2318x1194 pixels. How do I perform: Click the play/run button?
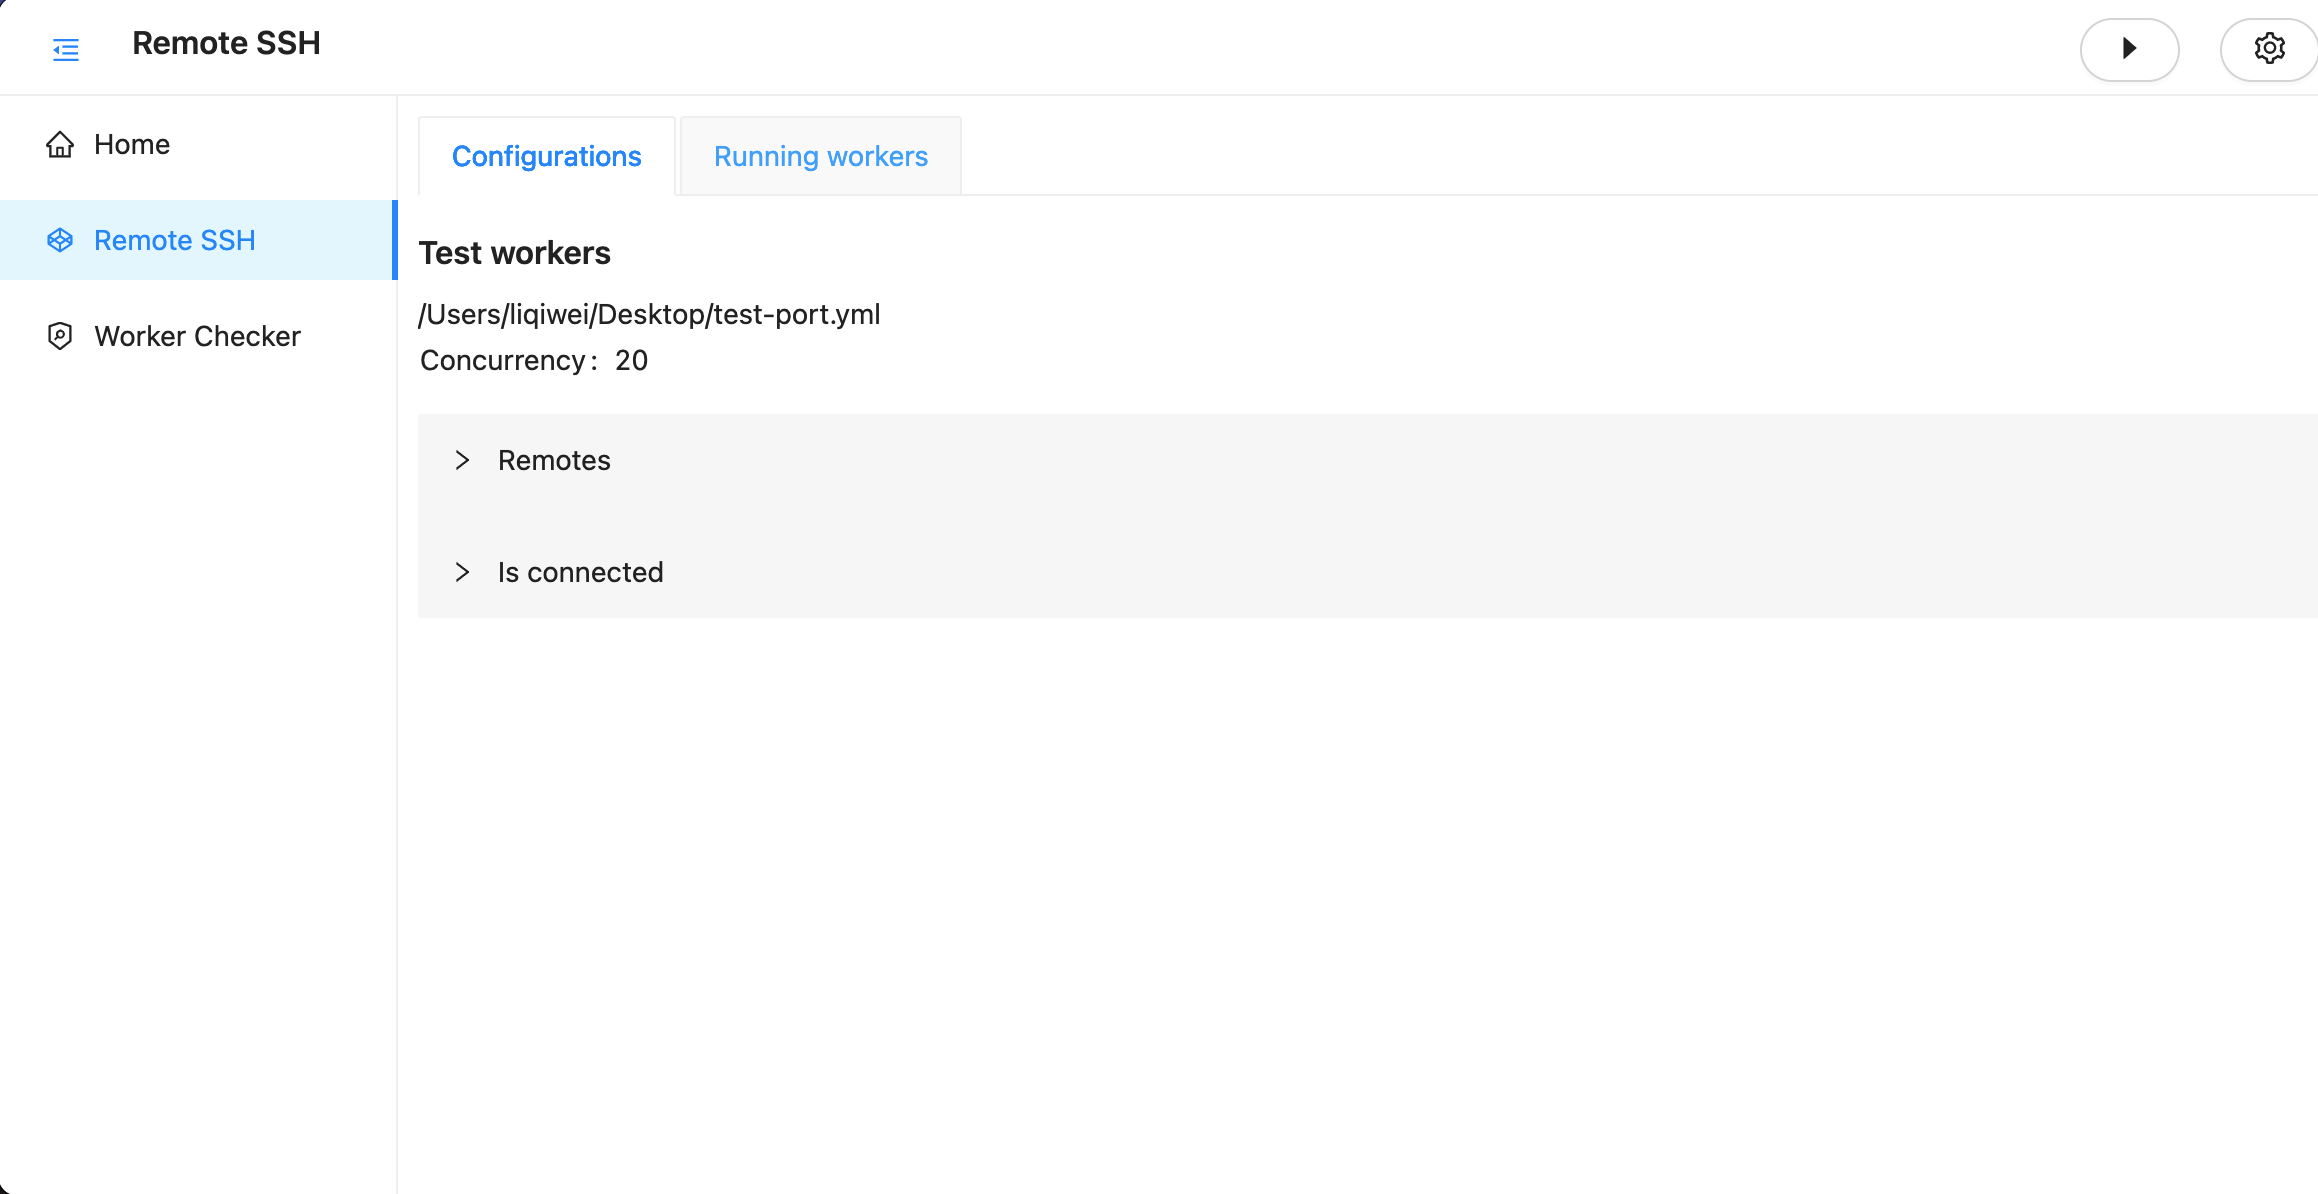coord(2129,49)
